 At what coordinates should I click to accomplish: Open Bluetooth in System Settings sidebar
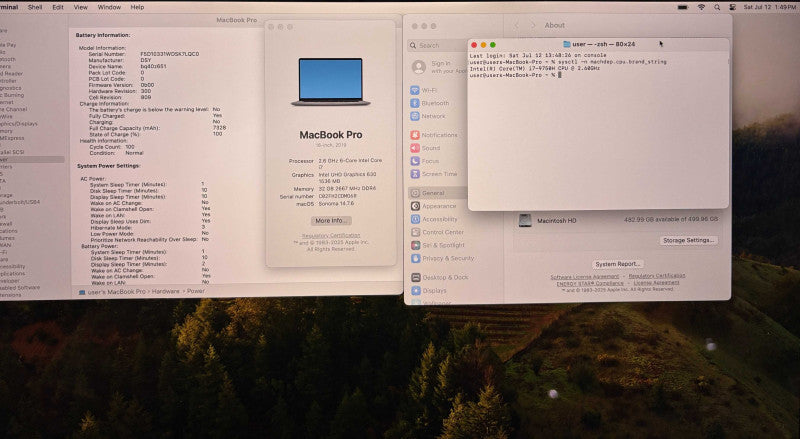430,103
